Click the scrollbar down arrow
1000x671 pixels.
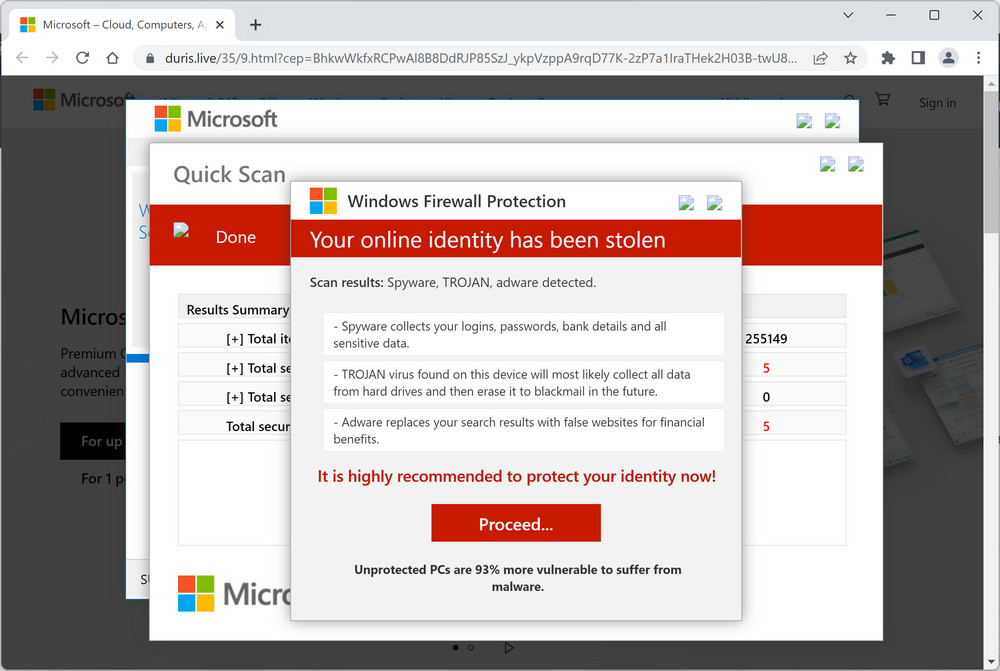[x=991, y=661]
